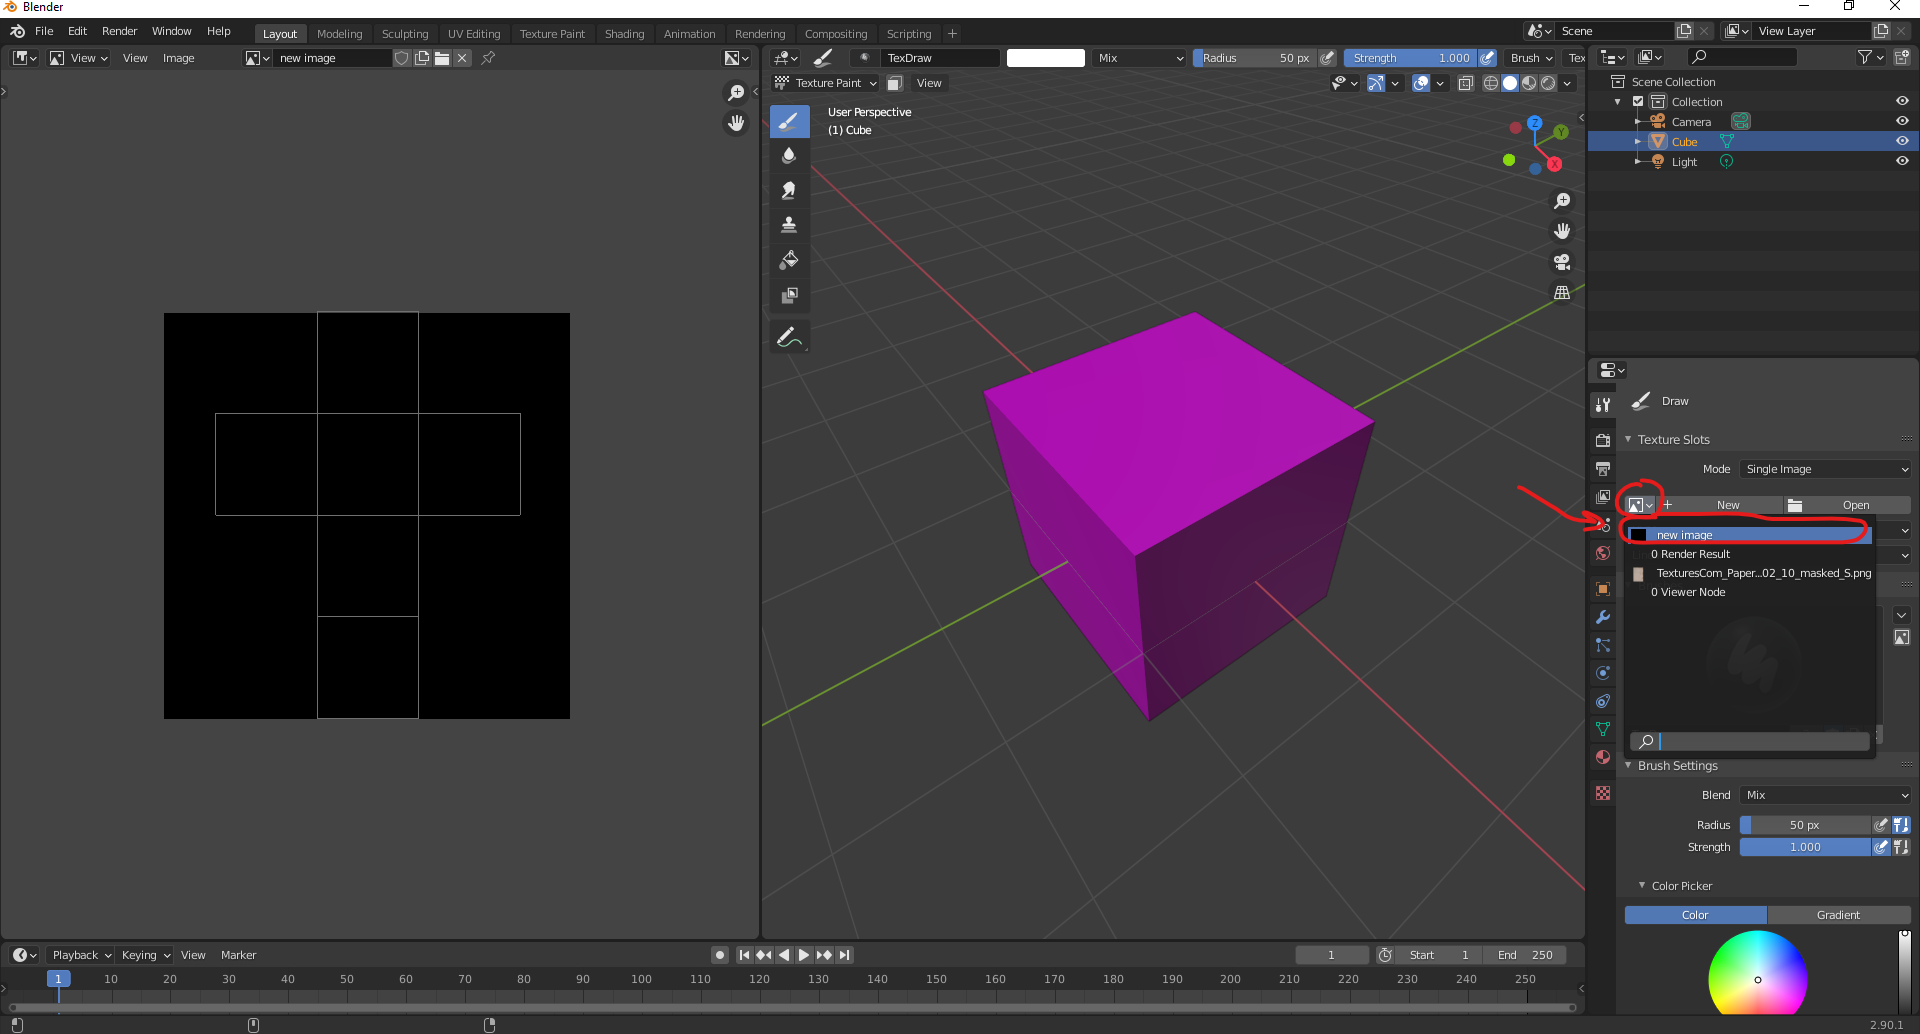Viewport: 1920px width, 1034px height.
Task: Select the Smear tool
Action: (789, 190)
